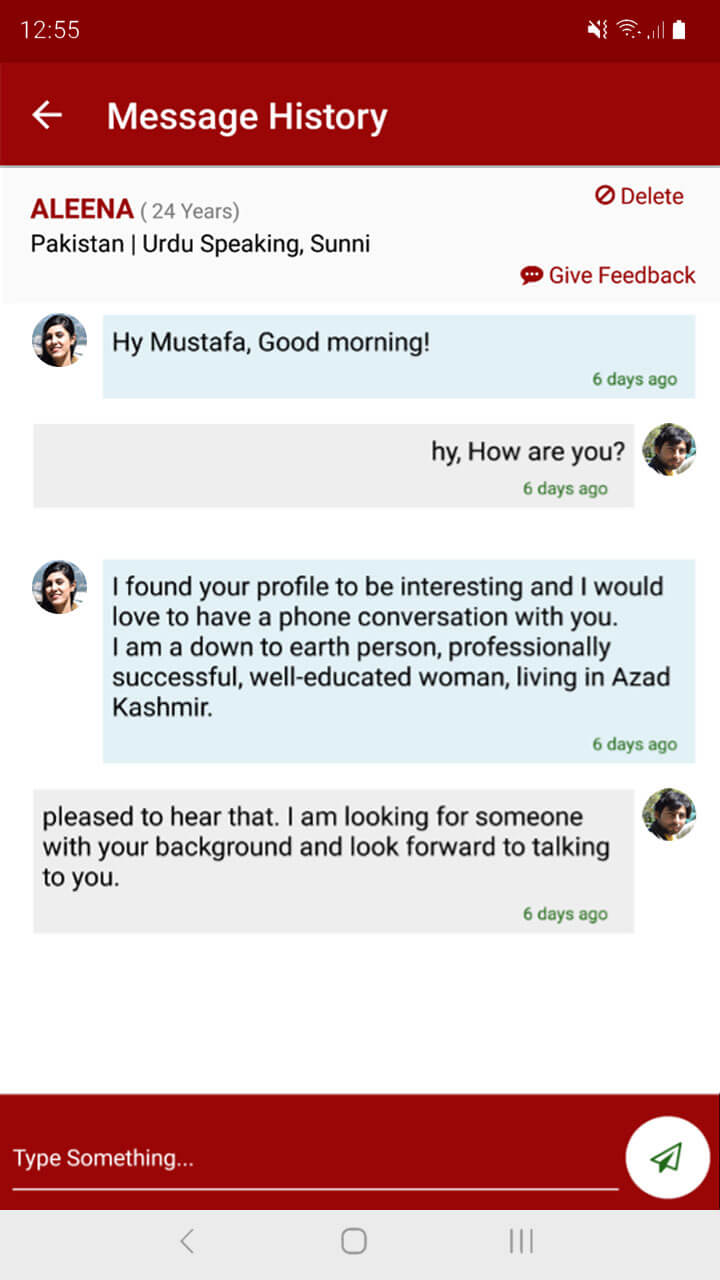Tap Aleena's avatar beside the phone conversation message

[x=59, y=586]
